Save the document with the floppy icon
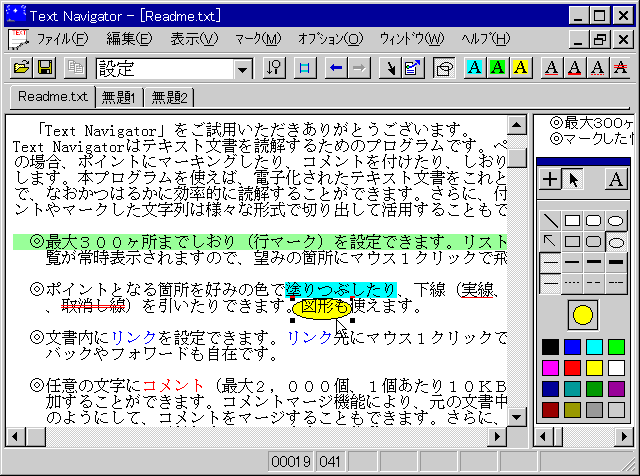 pos(45,68)
